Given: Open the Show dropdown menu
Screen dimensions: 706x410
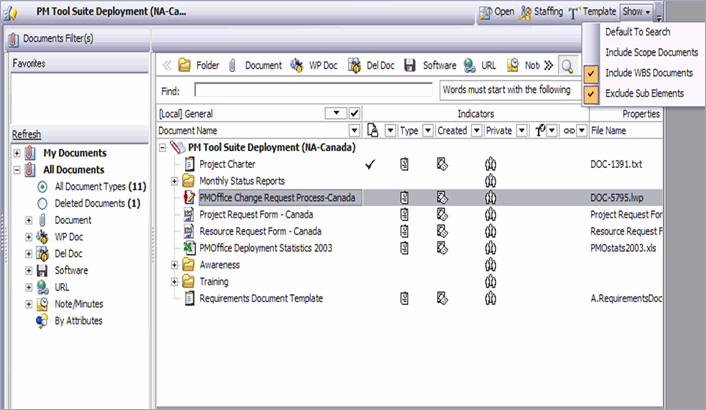Looking at the screenshot, I should [x=637, y=12].
